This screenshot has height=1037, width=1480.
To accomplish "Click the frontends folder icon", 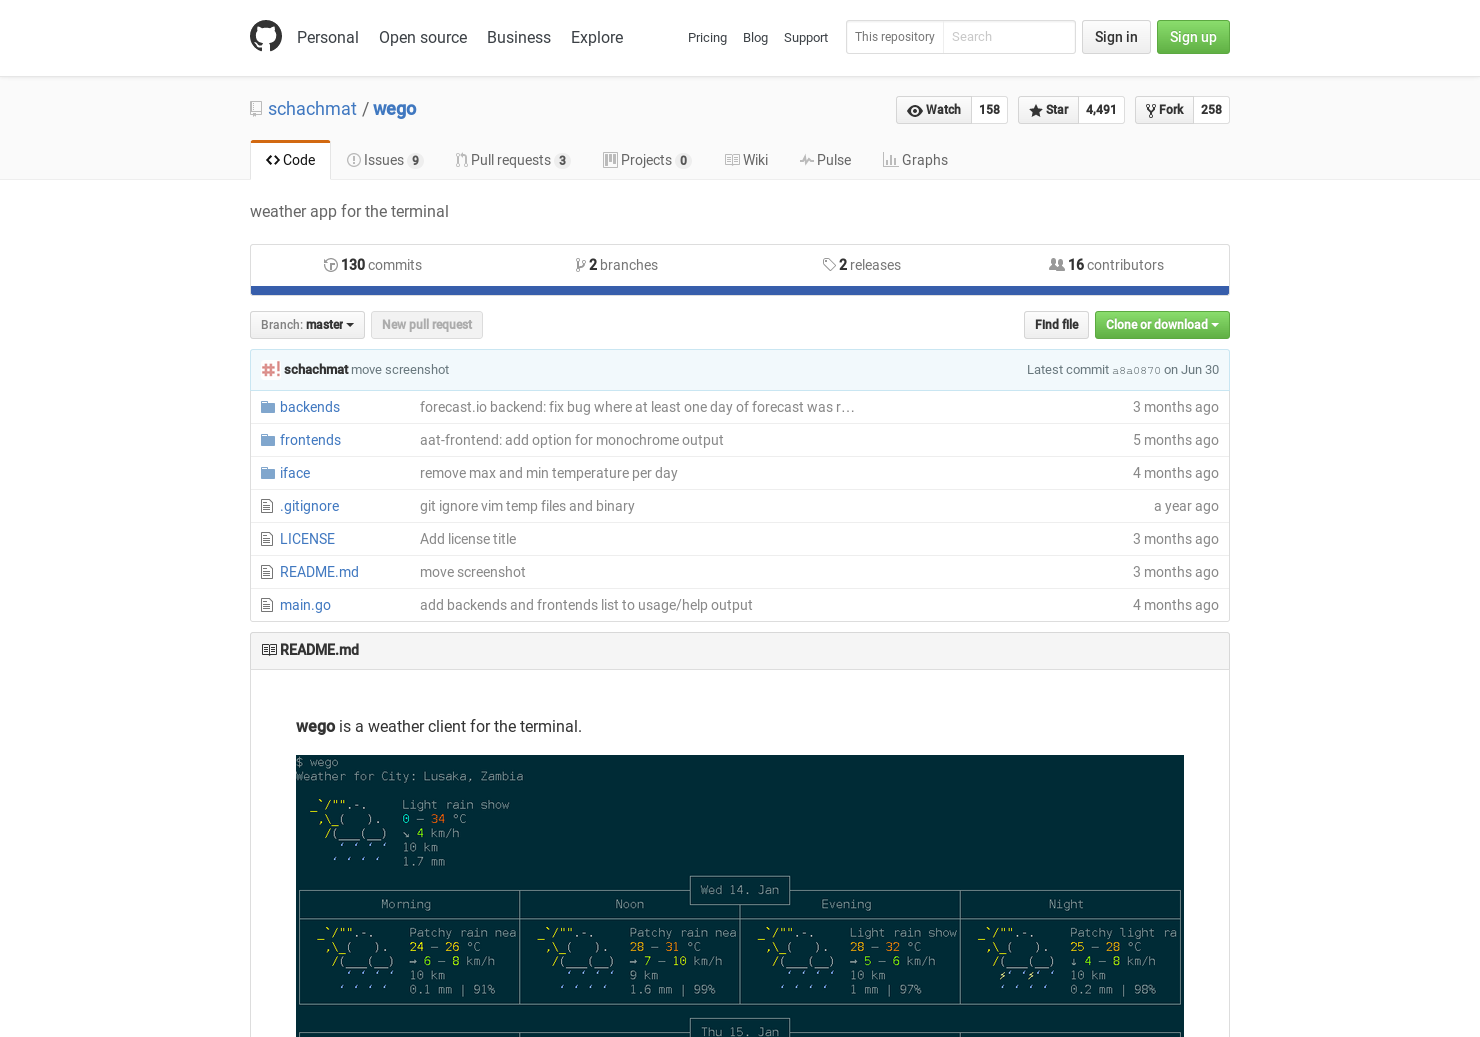I will (268, 440).
